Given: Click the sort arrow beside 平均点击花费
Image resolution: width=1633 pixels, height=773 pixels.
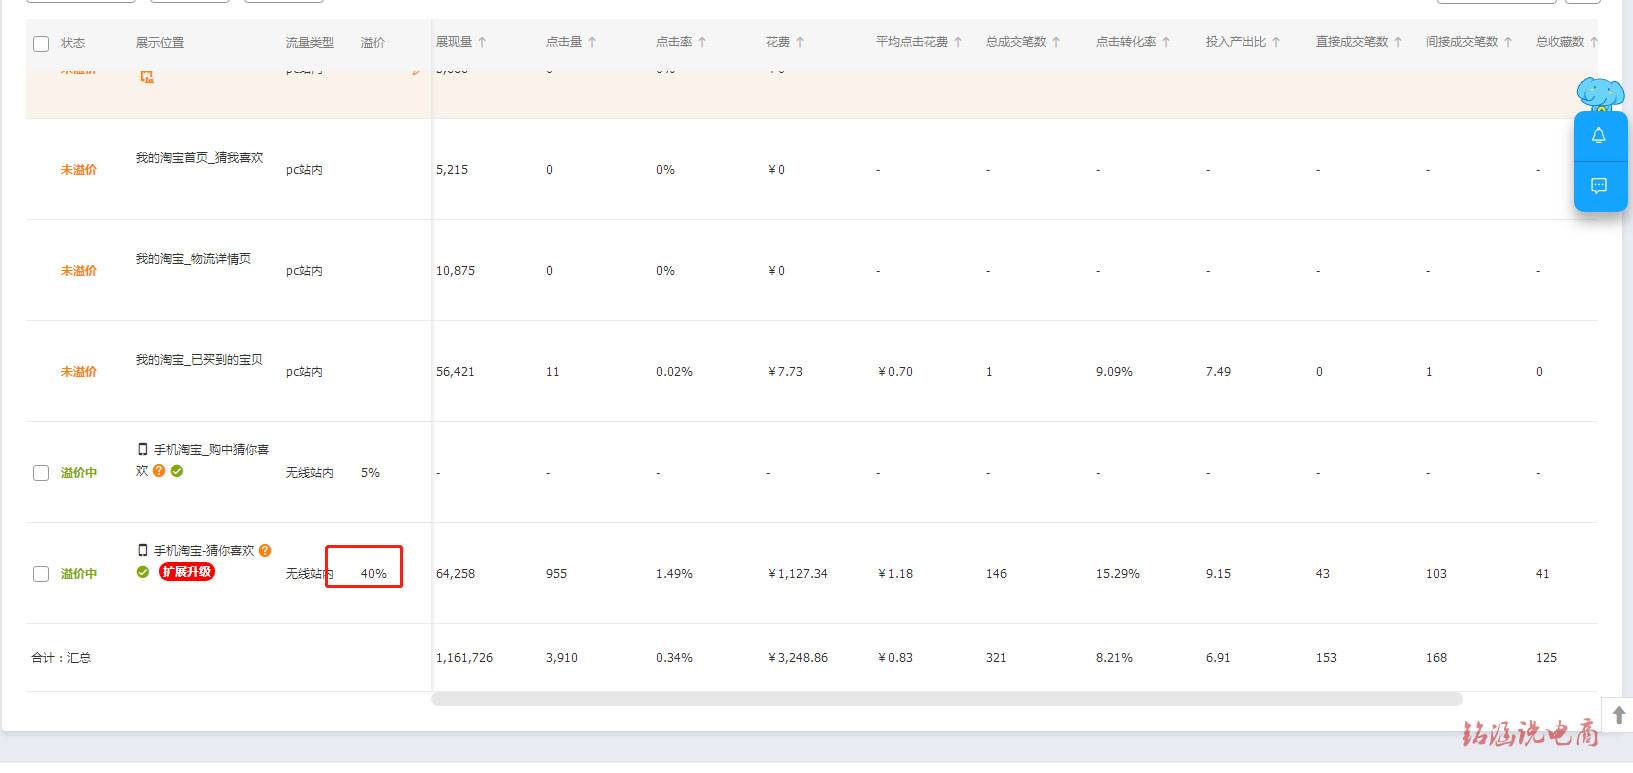Looking at the screenshot, I should pyautogui.click(x=958, y=42).
